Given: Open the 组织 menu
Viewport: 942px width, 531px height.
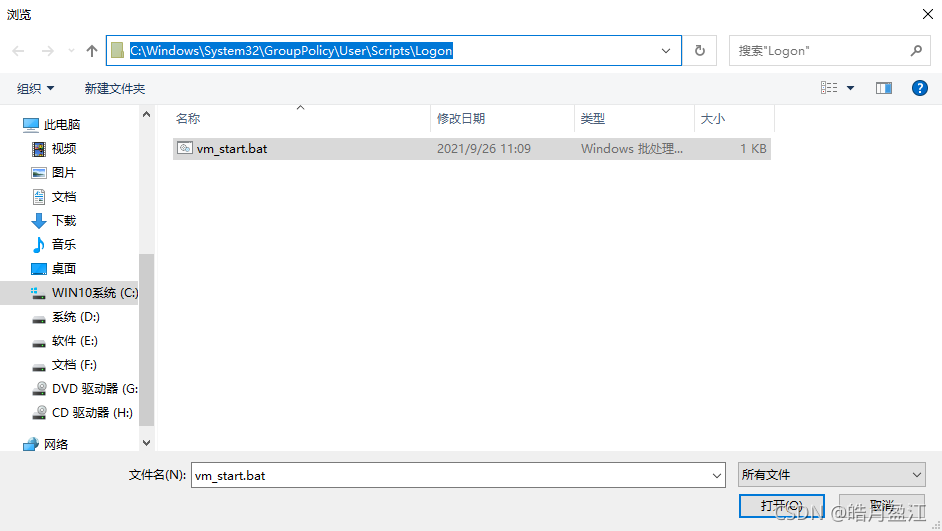Looking at the screenshot, I should (x=35, y=88).
